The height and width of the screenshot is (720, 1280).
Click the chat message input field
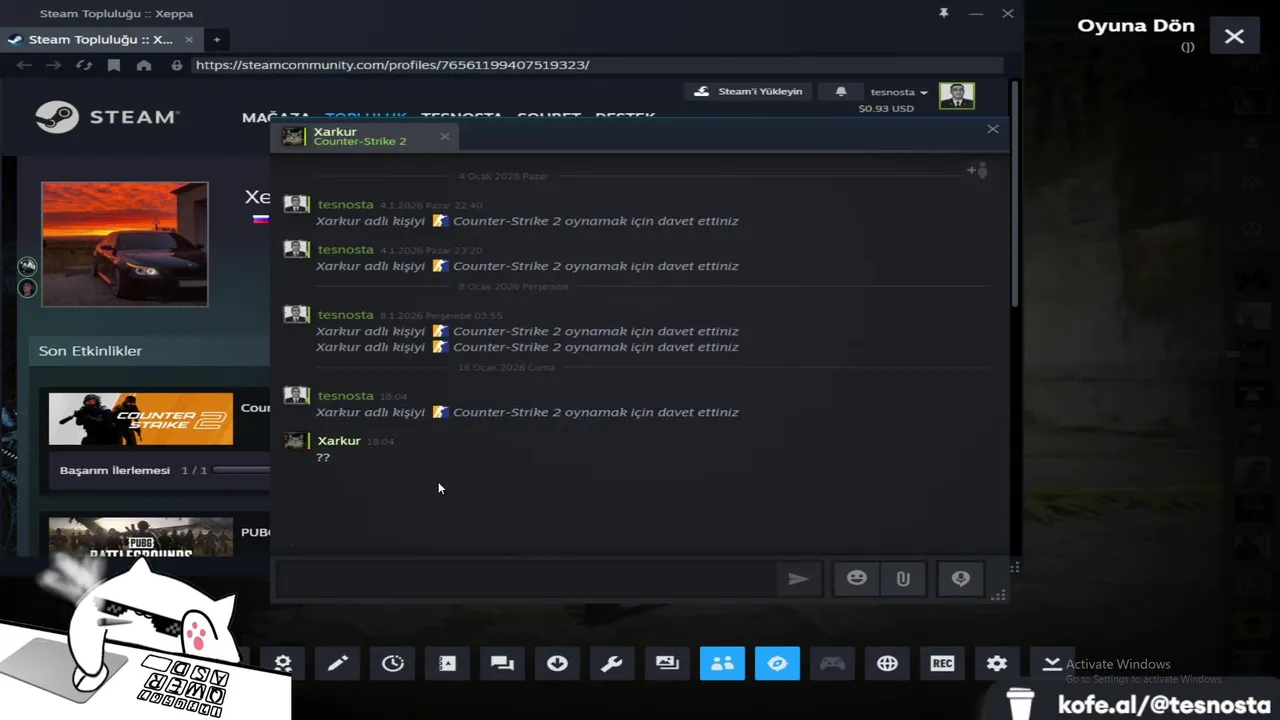coord(526,578)
